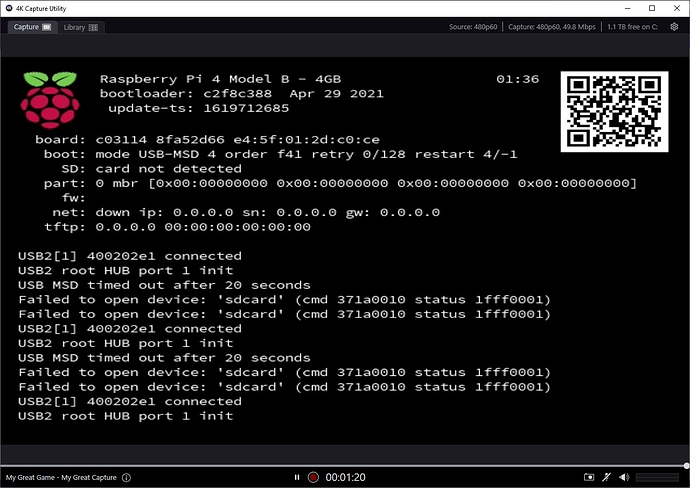Image resolution: width=690 pixels, height=488 pixels.
Task: Click the 'tftp: 0.0.0.0' line
Action: (177, 227)
